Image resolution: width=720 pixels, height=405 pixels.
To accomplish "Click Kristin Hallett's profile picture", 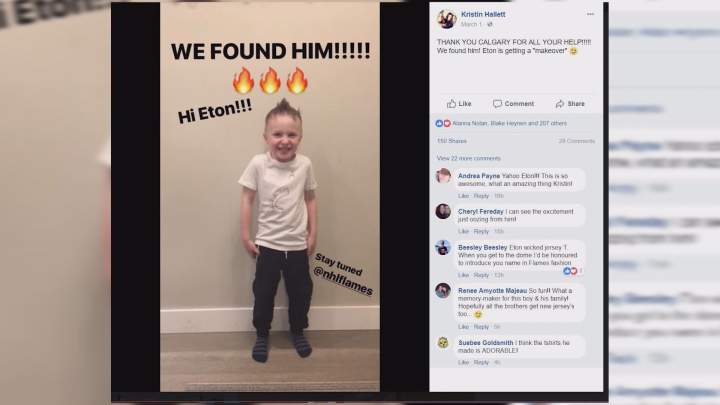I will coord(446,19).
